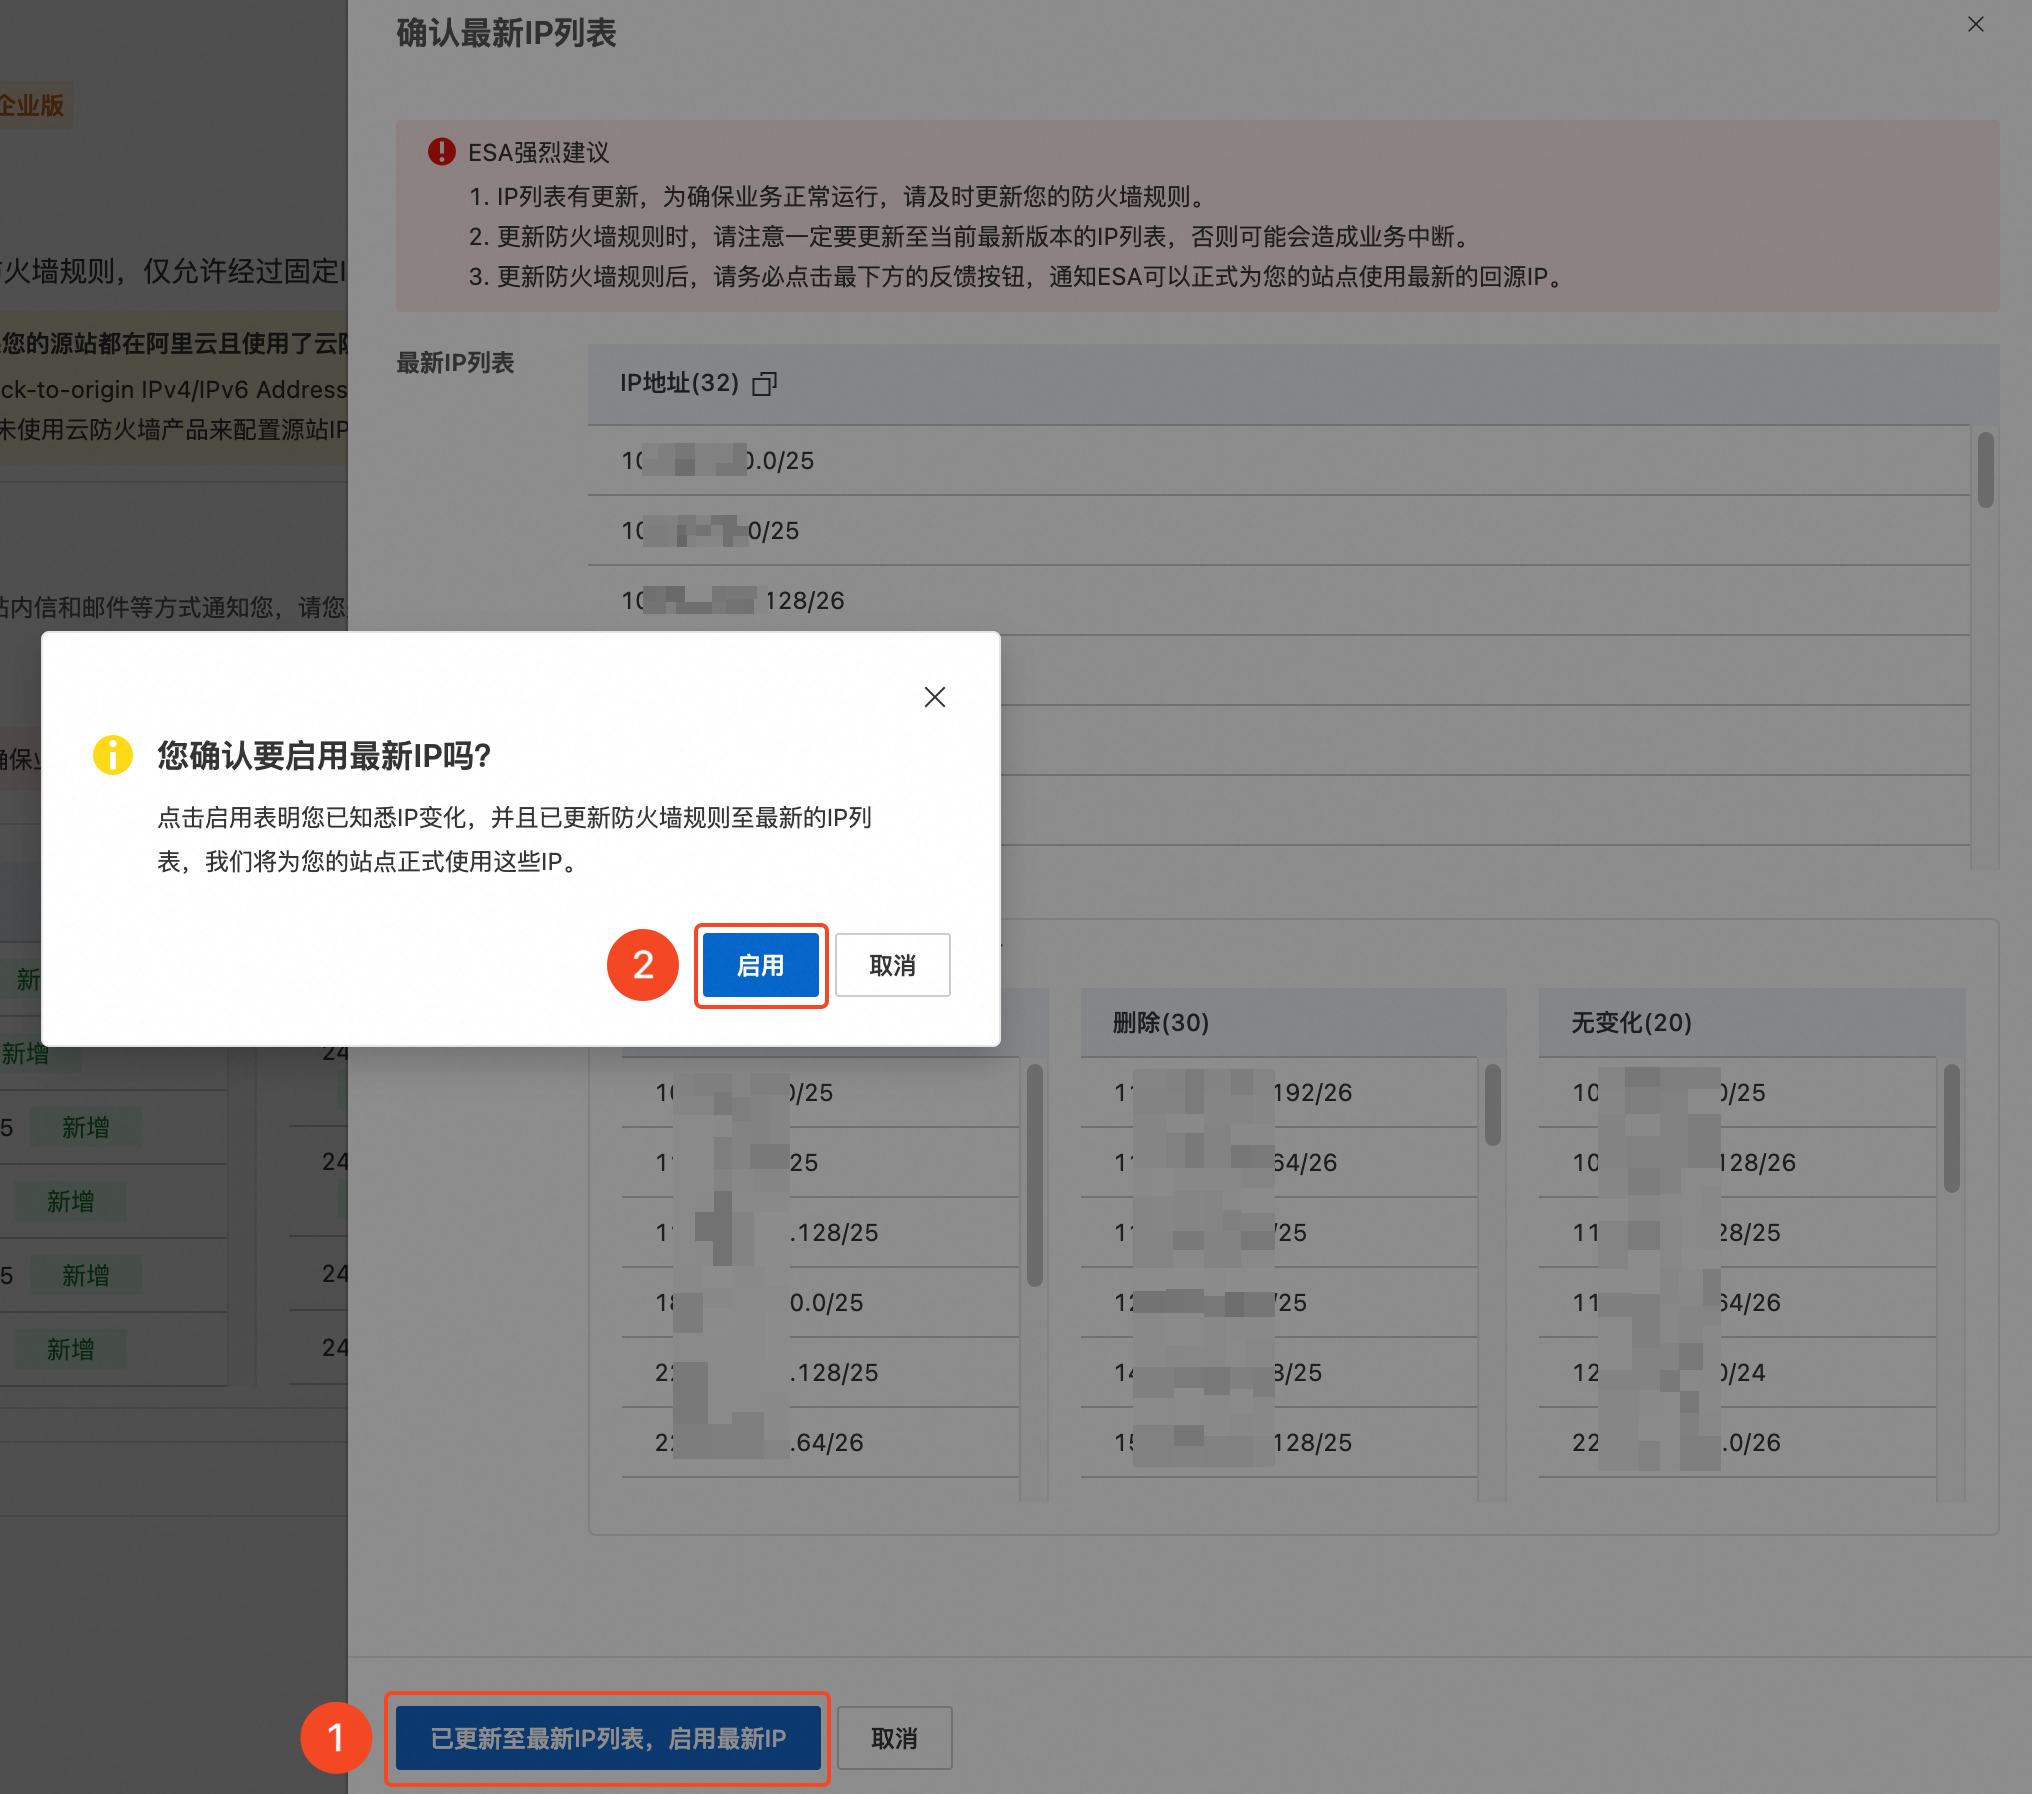2032x1794 pixels.
Task: Click 已更新至最新IP列表，启用最新IP button
Action: tap(608, 1738)
